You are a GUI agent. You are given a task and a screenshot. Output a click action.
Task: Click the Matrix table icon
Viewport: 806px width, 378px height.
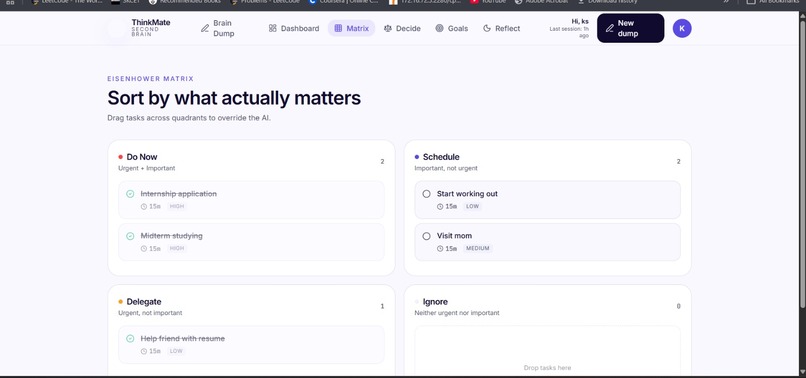tap(338, 28)
